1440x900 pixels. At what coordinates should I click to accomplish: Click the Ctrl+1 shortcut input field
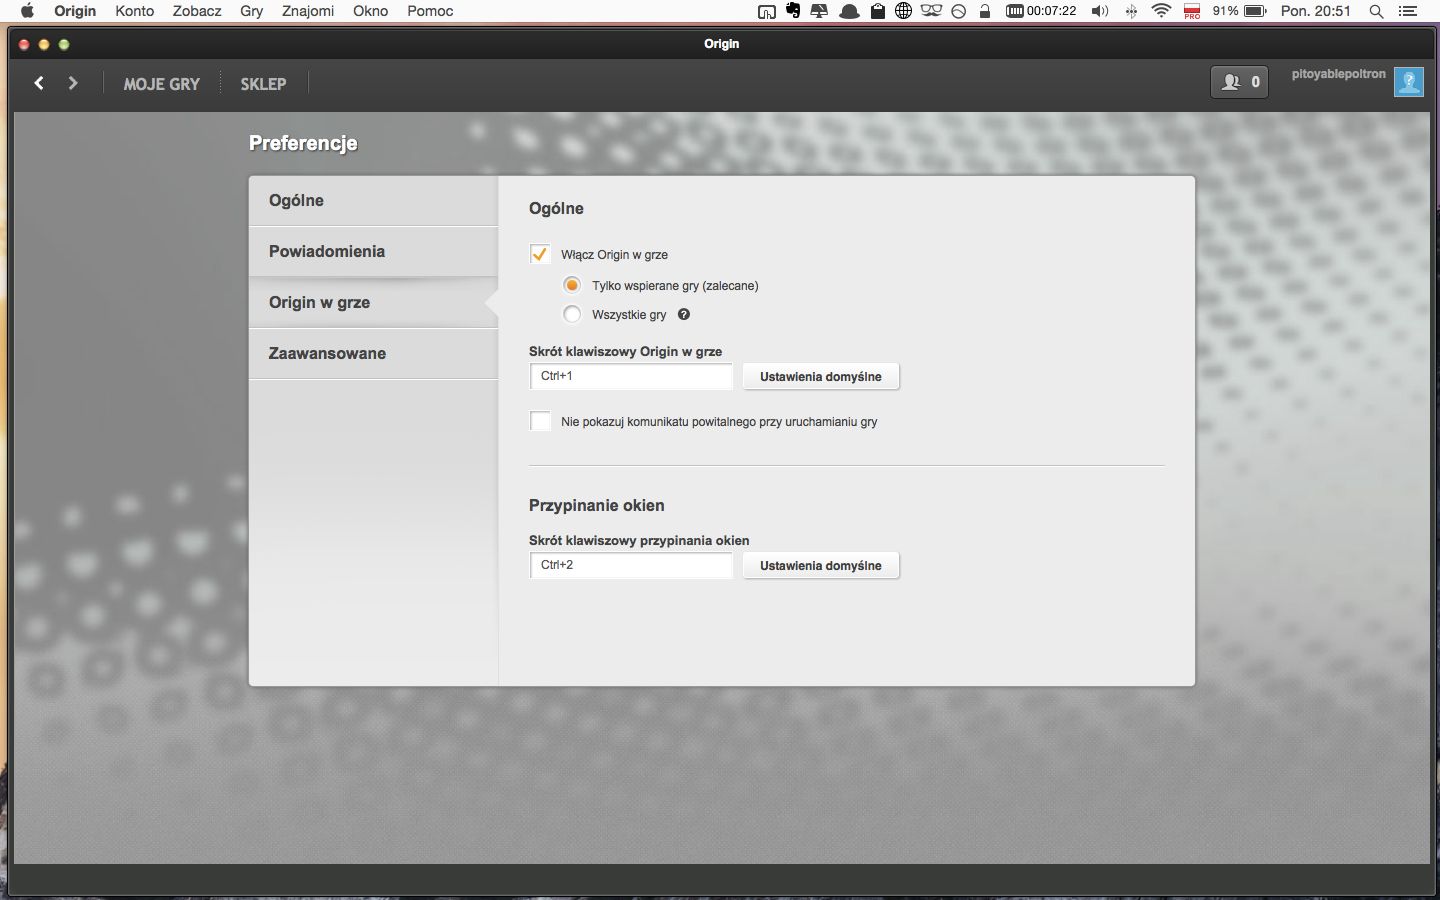(x=631, y=377)
